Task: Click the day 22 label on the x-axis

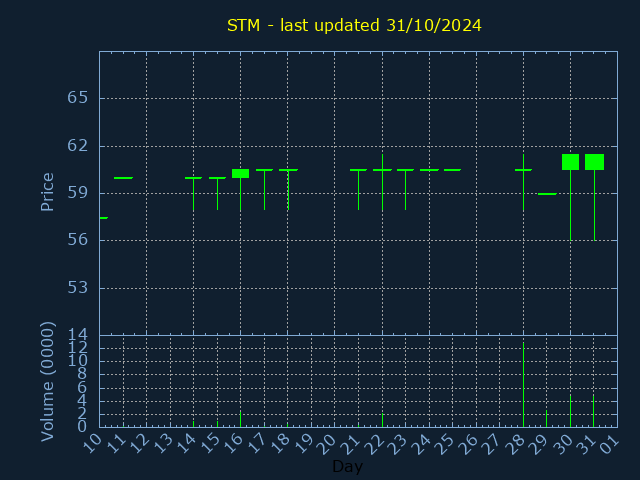Action: click(x=376, y=443)
